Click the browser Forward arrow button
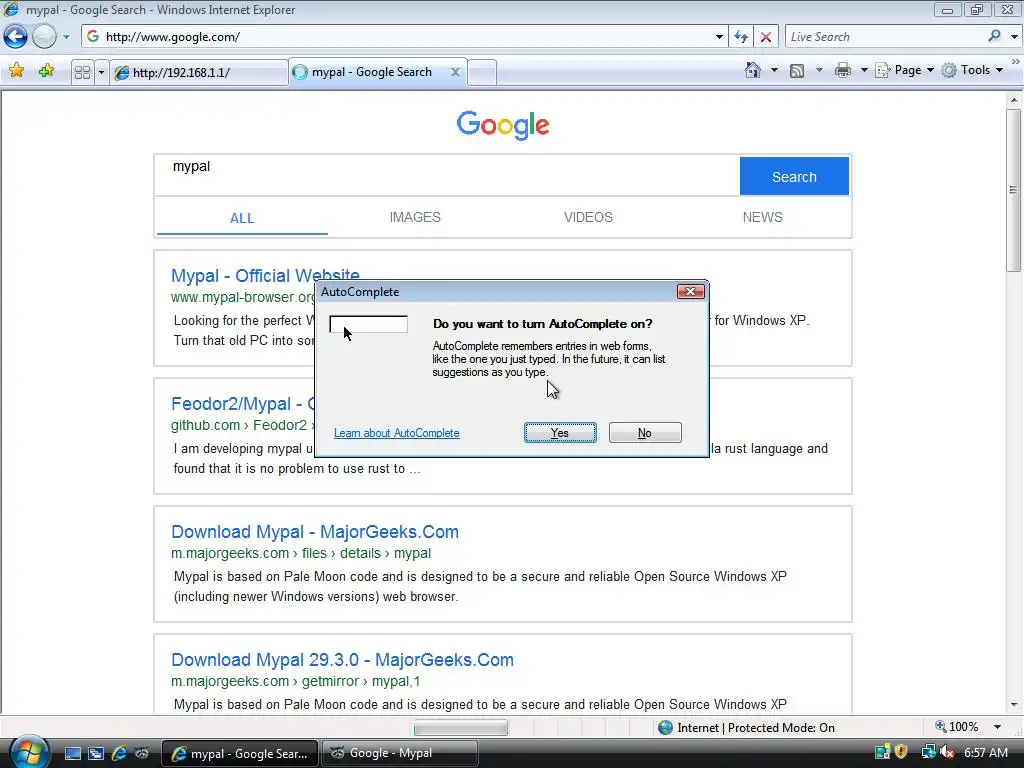The image size is (1024, 768). 44,37
